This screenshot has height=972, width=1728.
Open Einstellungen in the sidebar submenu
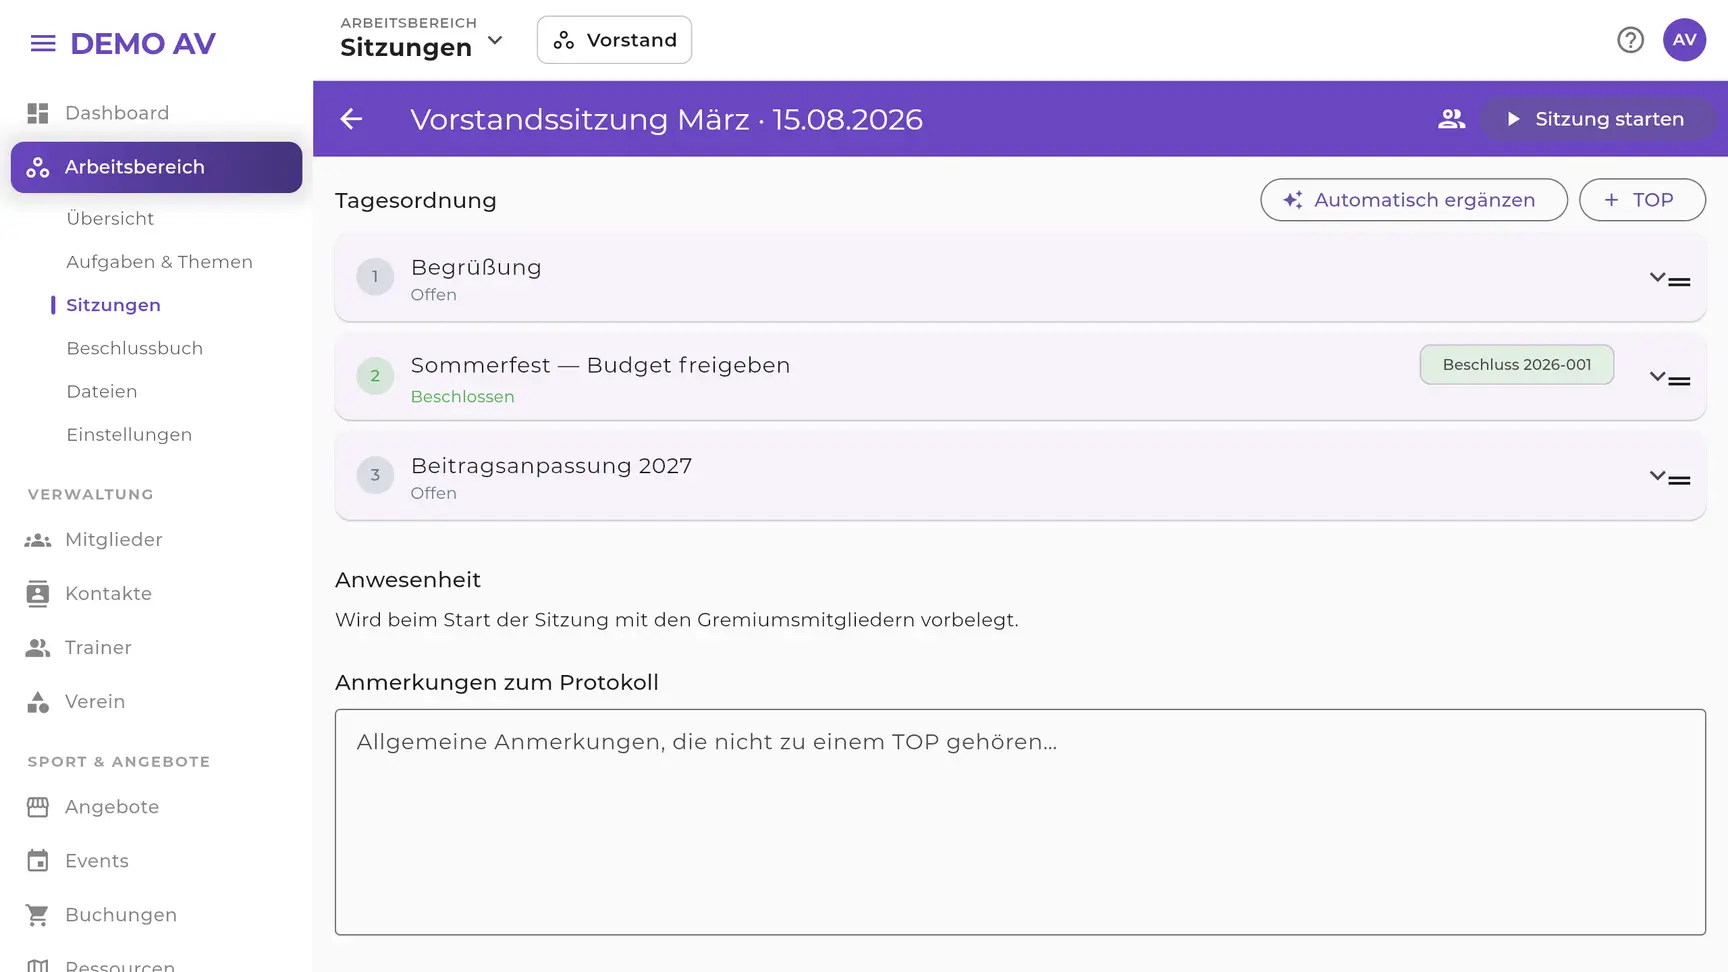click(x=129, y=435)
